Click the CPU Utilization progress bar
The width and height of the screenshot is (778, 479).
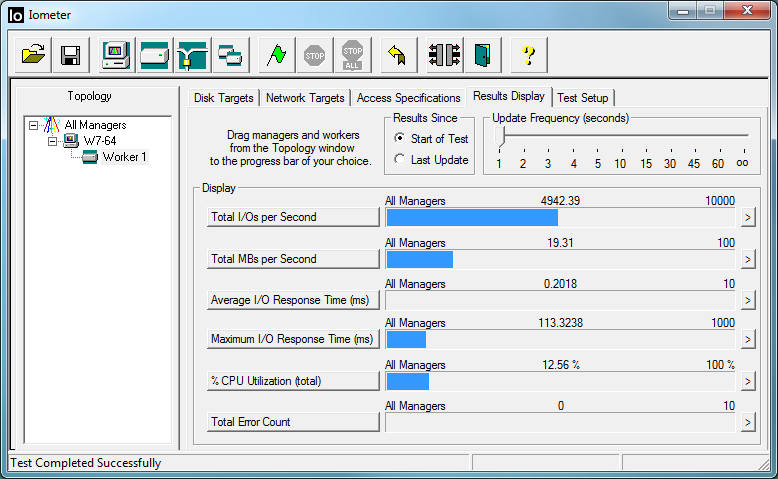click(x=560, y=381)
